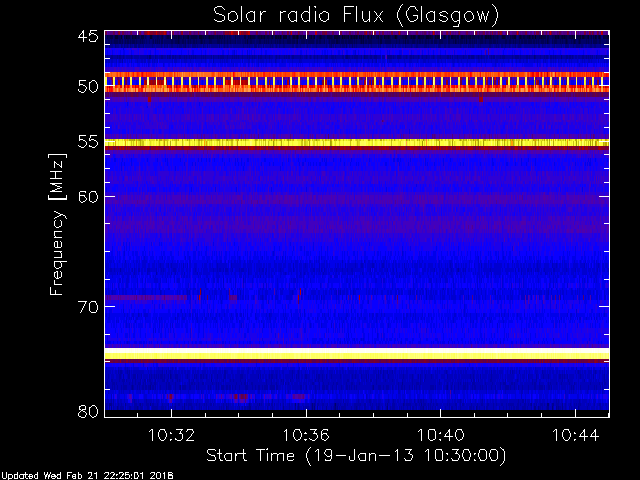Click the 55 MHz axis value

88,142
